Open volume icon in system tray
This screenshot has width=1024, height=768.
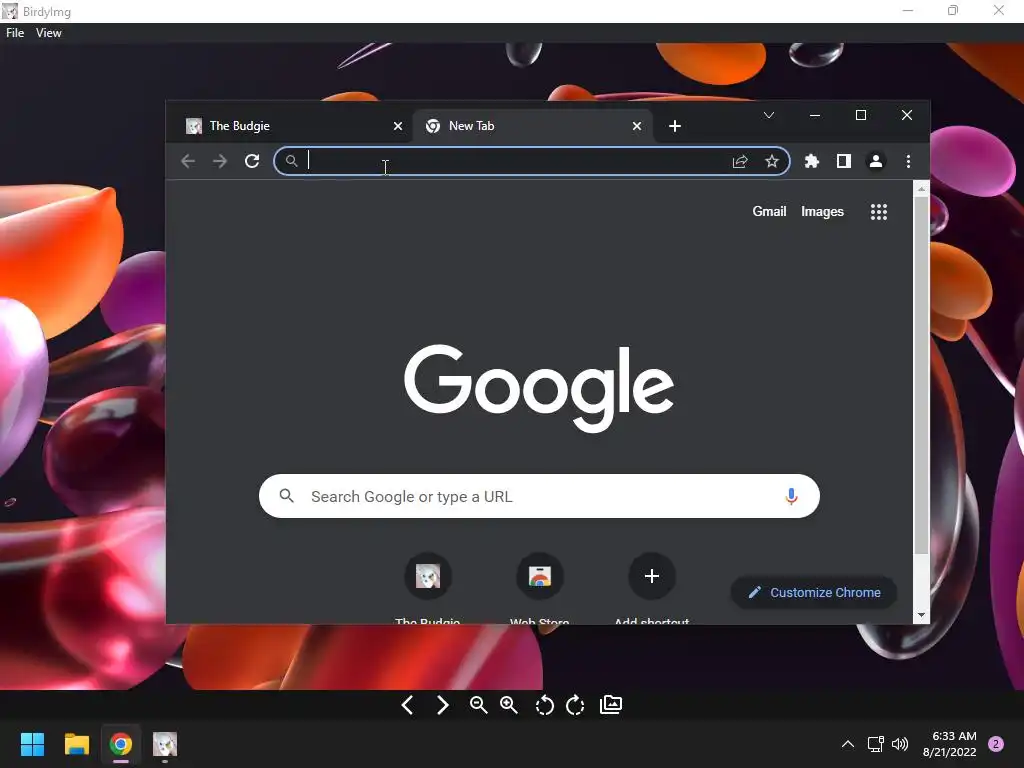pyautogui.click(x=900, y=744)
